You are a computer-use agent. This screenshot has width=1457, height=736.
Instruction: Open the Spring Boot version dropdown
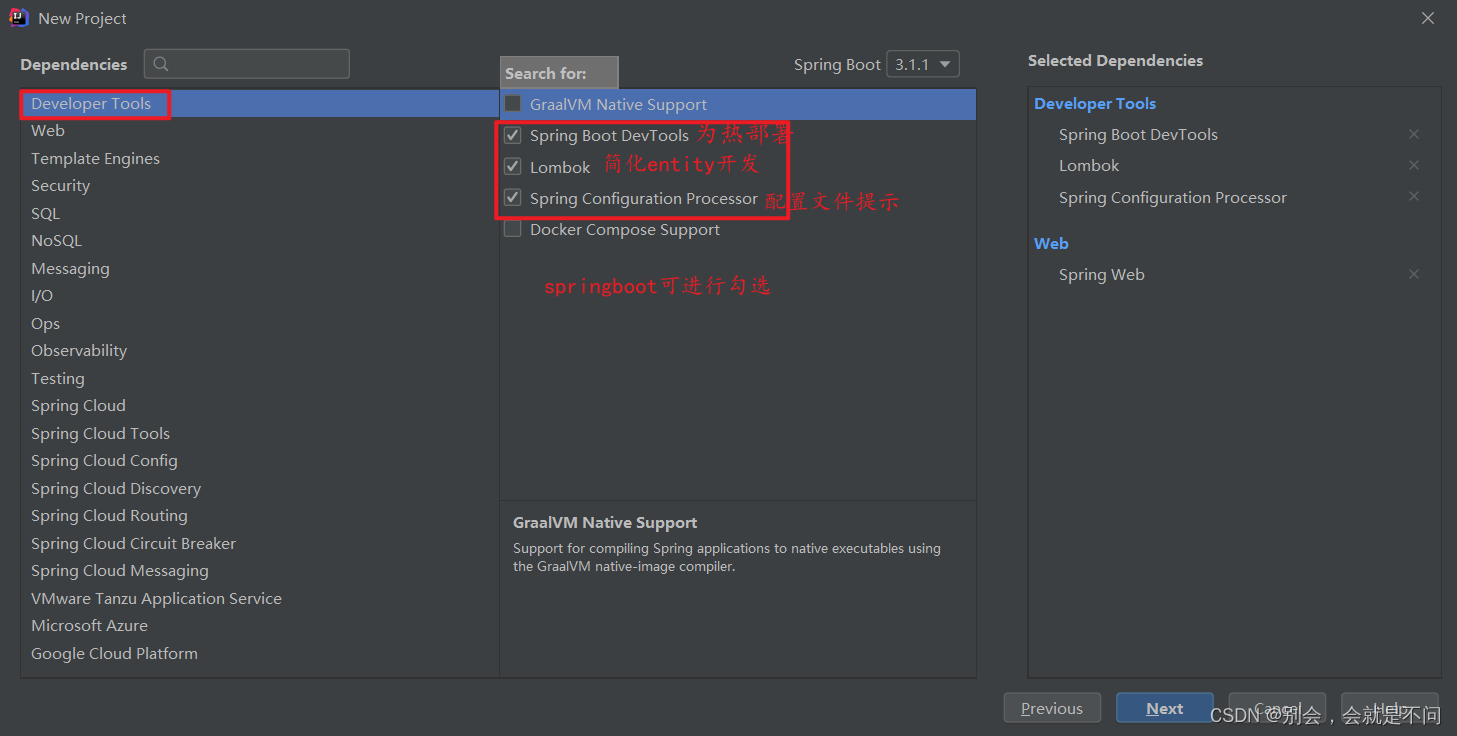pyautogui.click(x=924, y=64)
